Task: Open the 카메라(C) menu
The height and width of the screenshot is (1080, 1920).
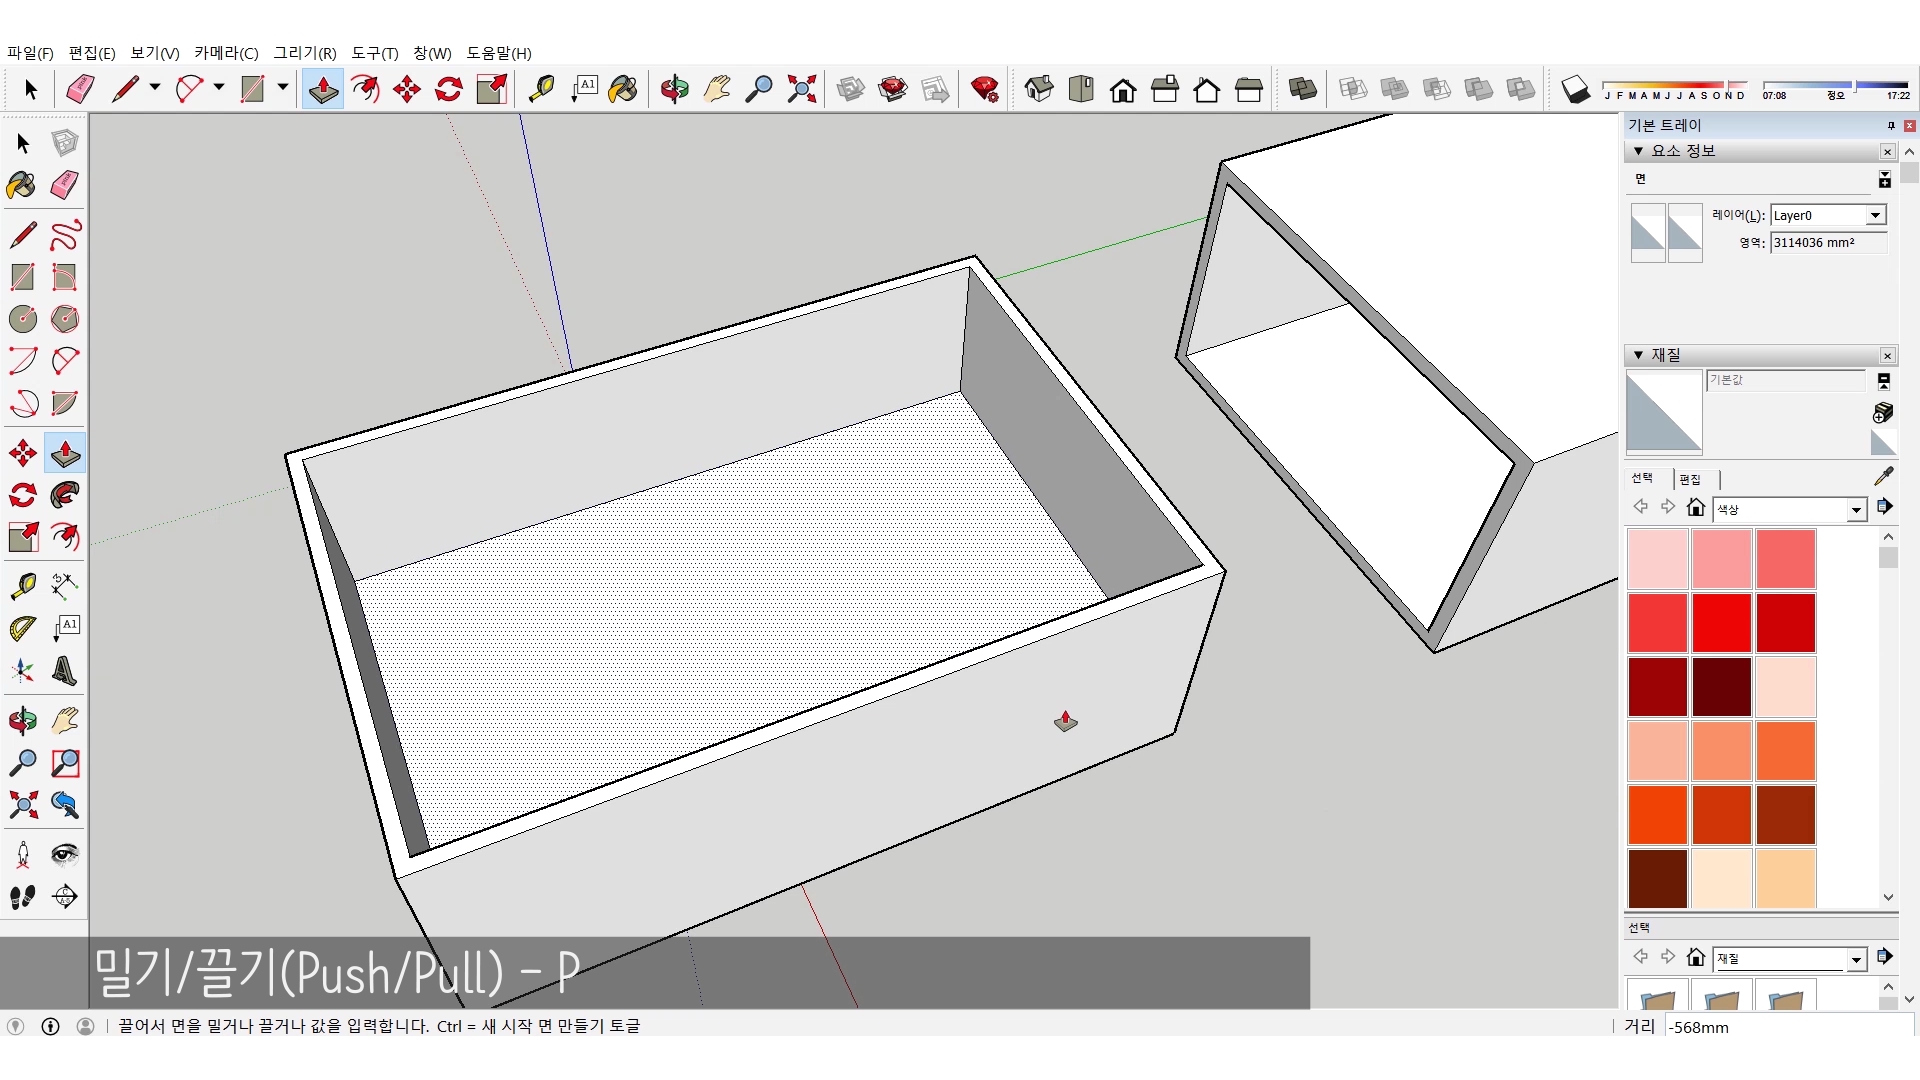Action: tap(226, 53)
